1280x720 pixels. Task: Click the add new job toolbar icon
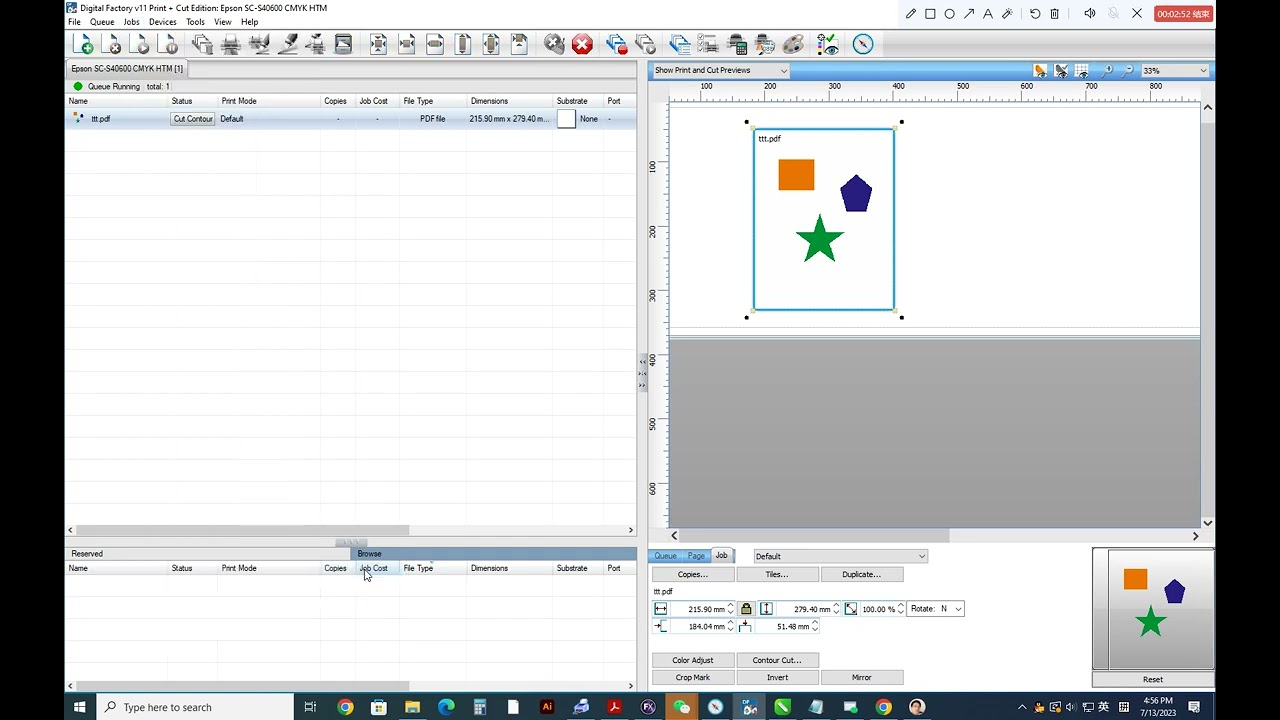pos(83,44)
